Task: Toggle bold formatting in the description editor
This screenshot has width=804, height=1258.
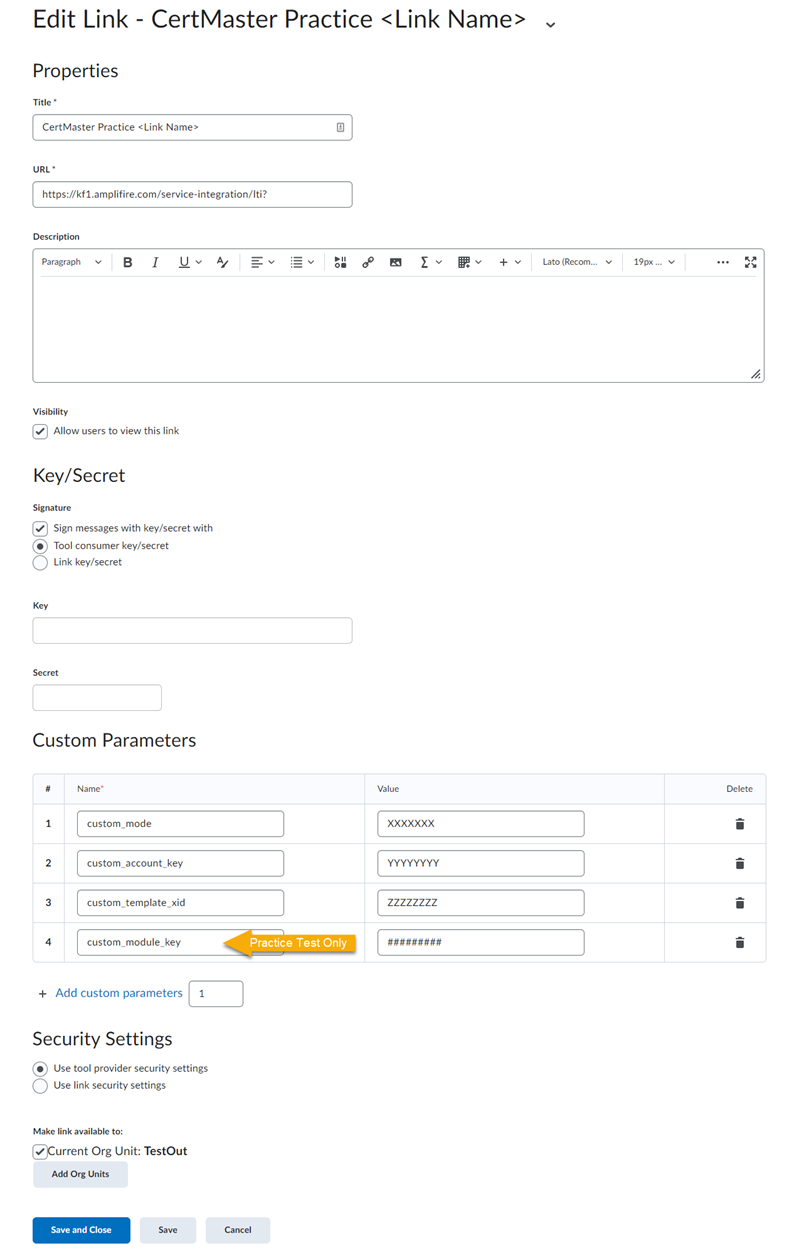Action: pos(128,262)
